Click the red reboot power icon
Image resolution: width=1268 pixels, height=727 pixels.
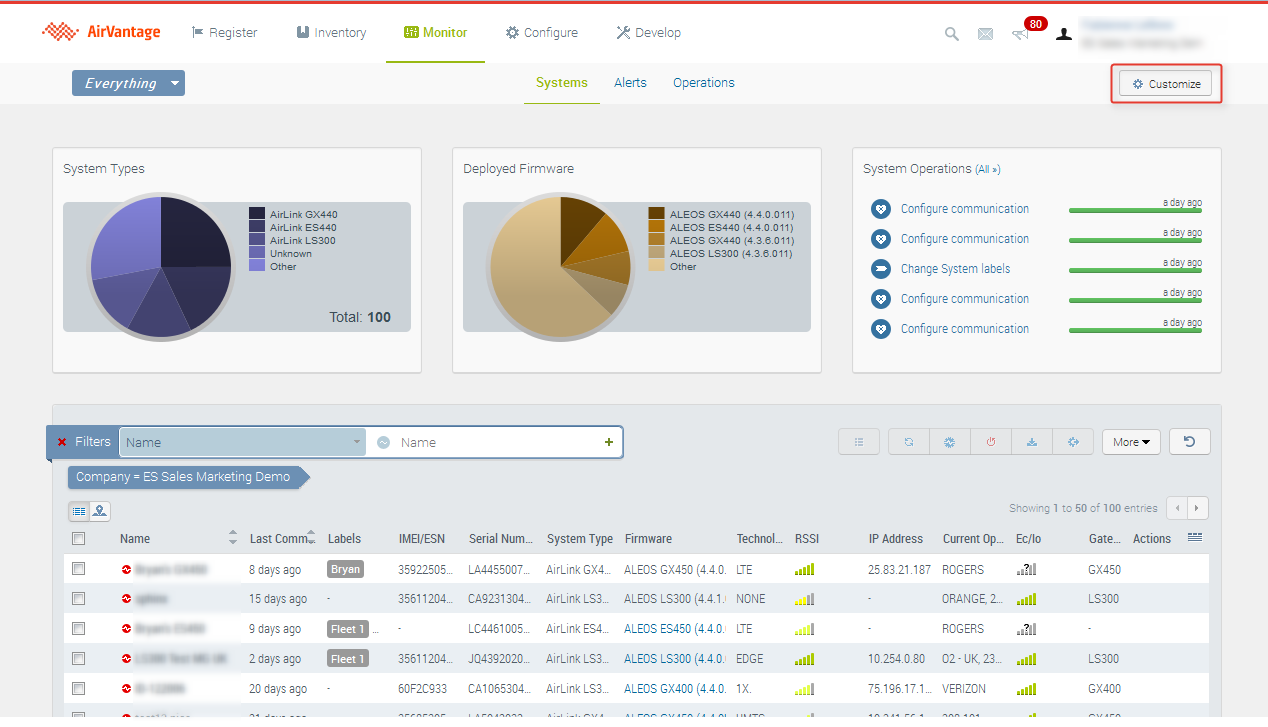[990, 442]
